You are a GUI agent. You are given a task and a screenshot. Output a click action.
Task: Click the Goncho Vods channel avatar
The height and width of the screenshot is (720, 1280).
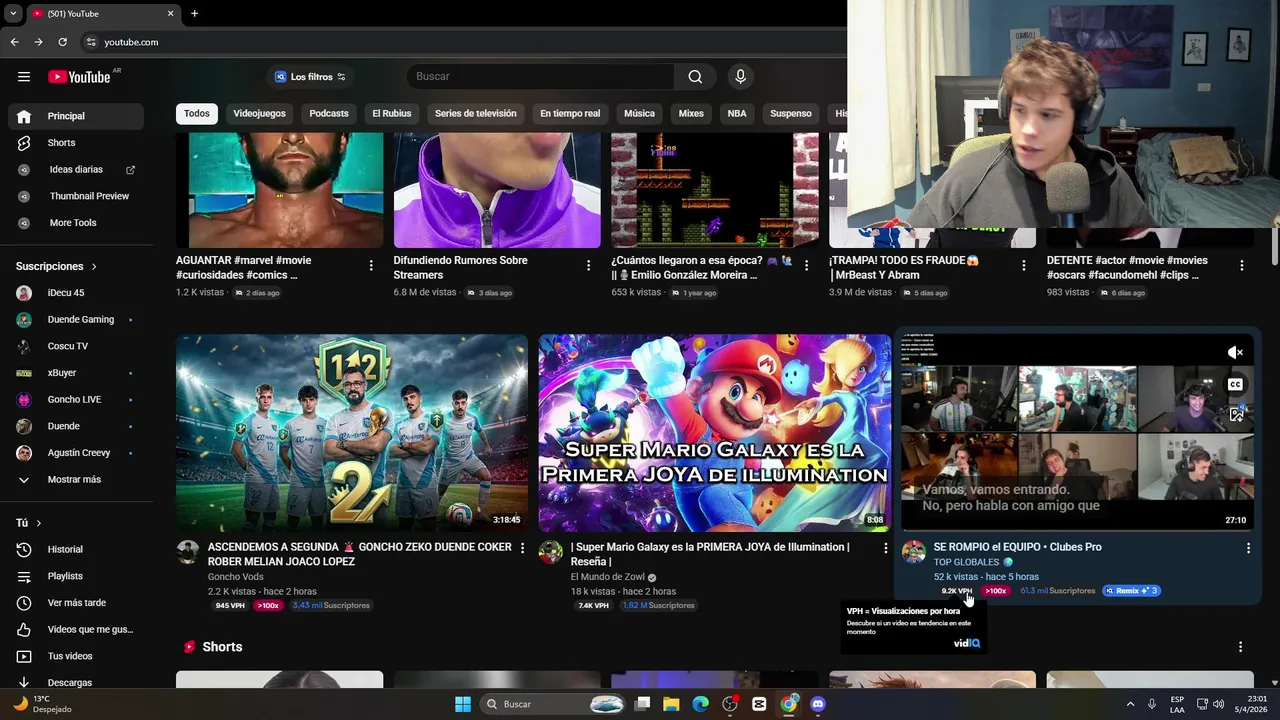point(188,552)
